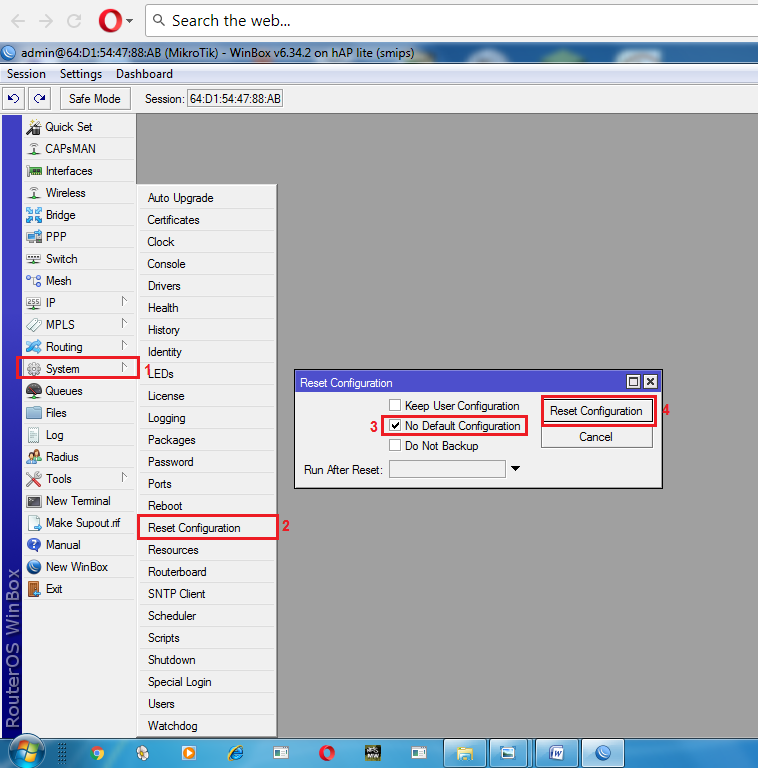Viewport: 758px width, 768px height.
Task: Click the Session address field
Action: pos(235,99)
